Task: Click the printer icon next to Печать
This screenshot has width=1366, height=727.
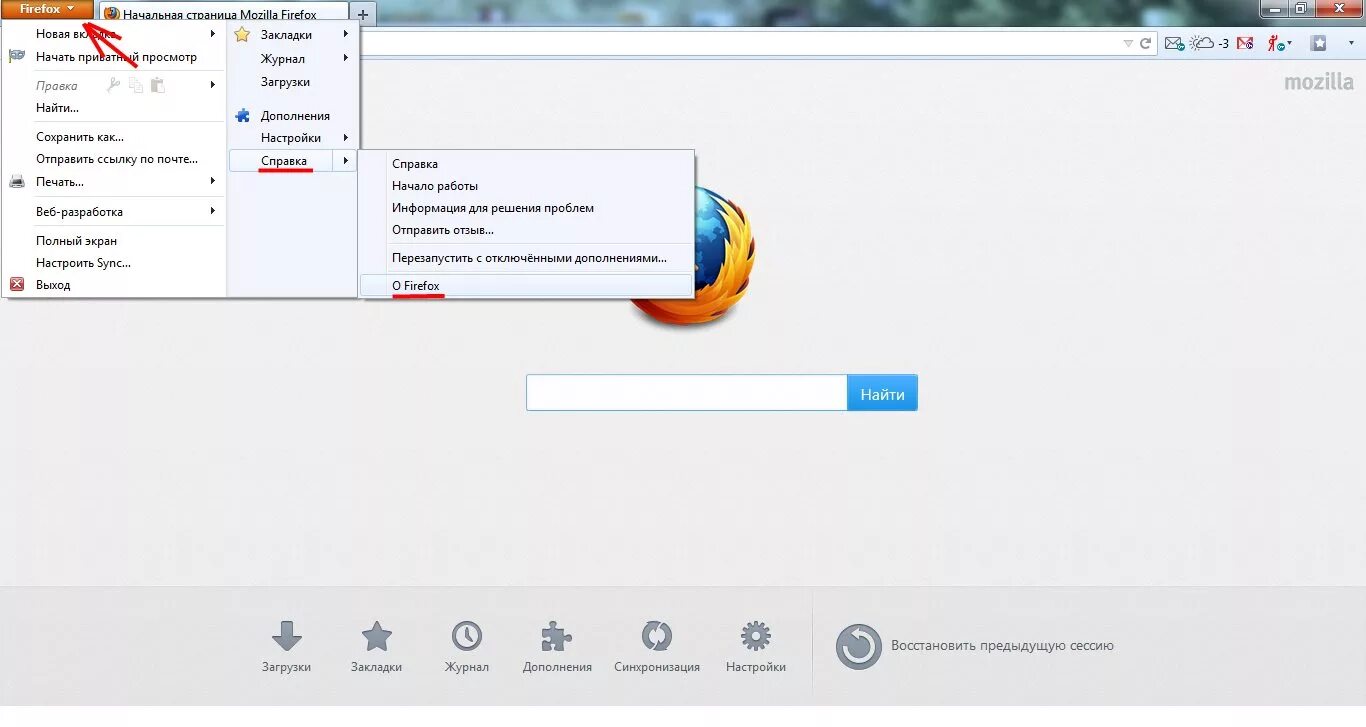Action: pos(17,182)
